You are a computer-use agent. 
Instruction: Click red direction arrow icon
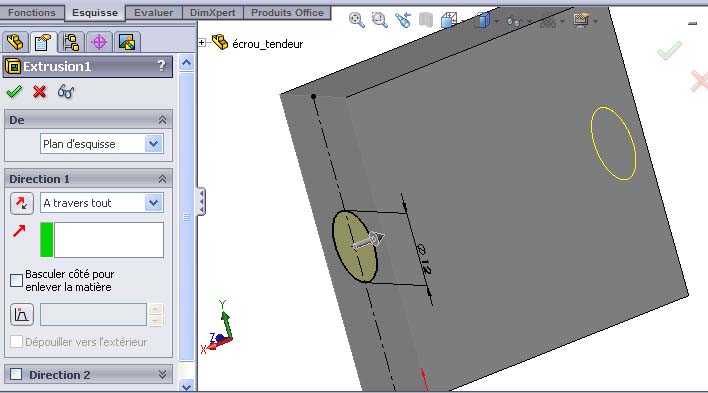pos(19,231)
